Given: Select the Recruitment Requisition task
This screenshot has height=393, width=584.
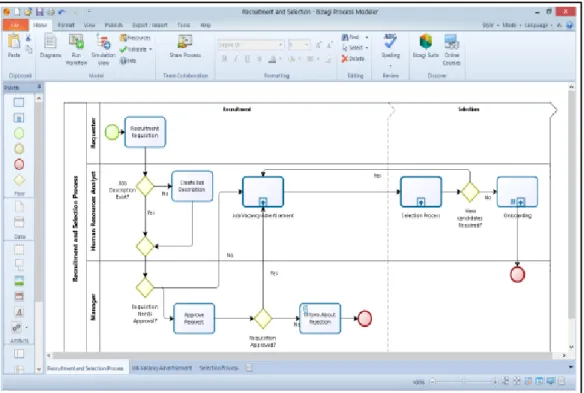Looking at the screenshot, I should [x=145, y=132].
